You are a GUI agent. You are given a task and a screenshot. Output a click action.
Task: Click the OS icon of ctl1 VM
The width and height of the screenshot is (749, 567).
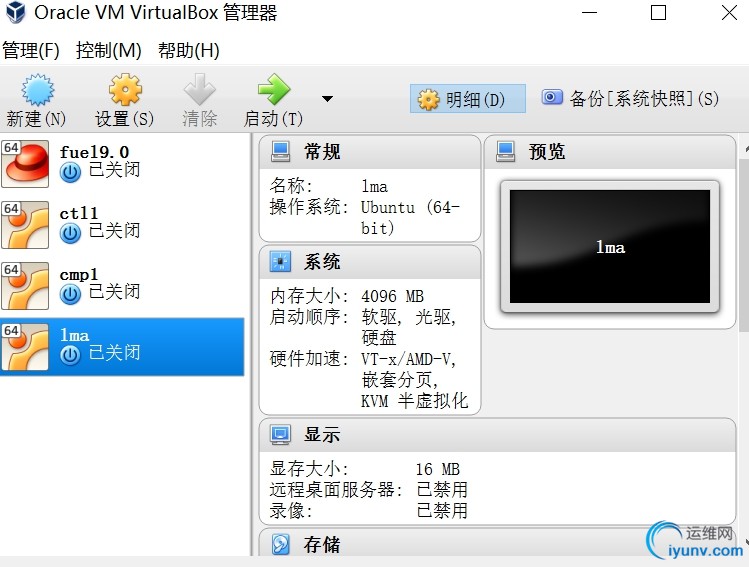point(25,225)
